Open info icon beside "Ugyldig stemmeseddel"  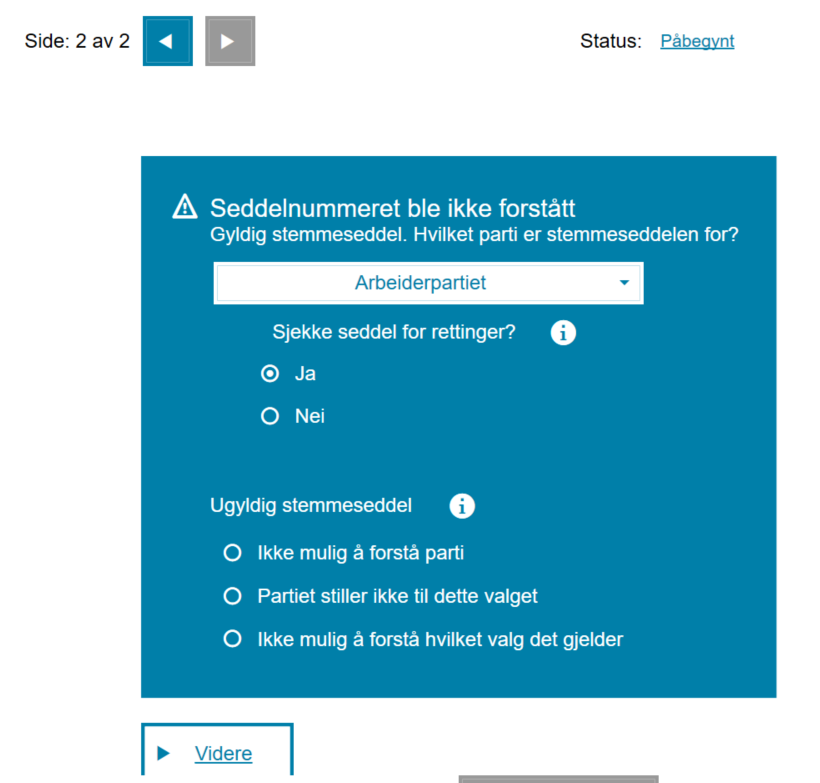tap(462, 506)
